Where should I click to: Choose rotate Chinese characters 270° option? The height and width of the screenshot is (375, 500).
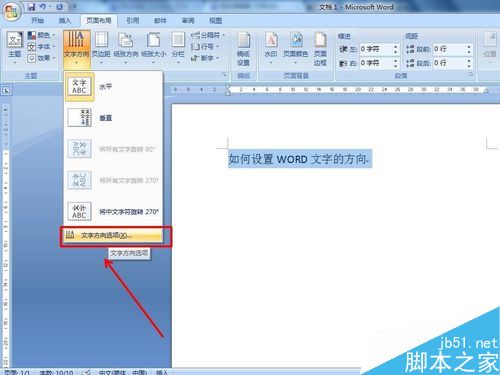113,212
